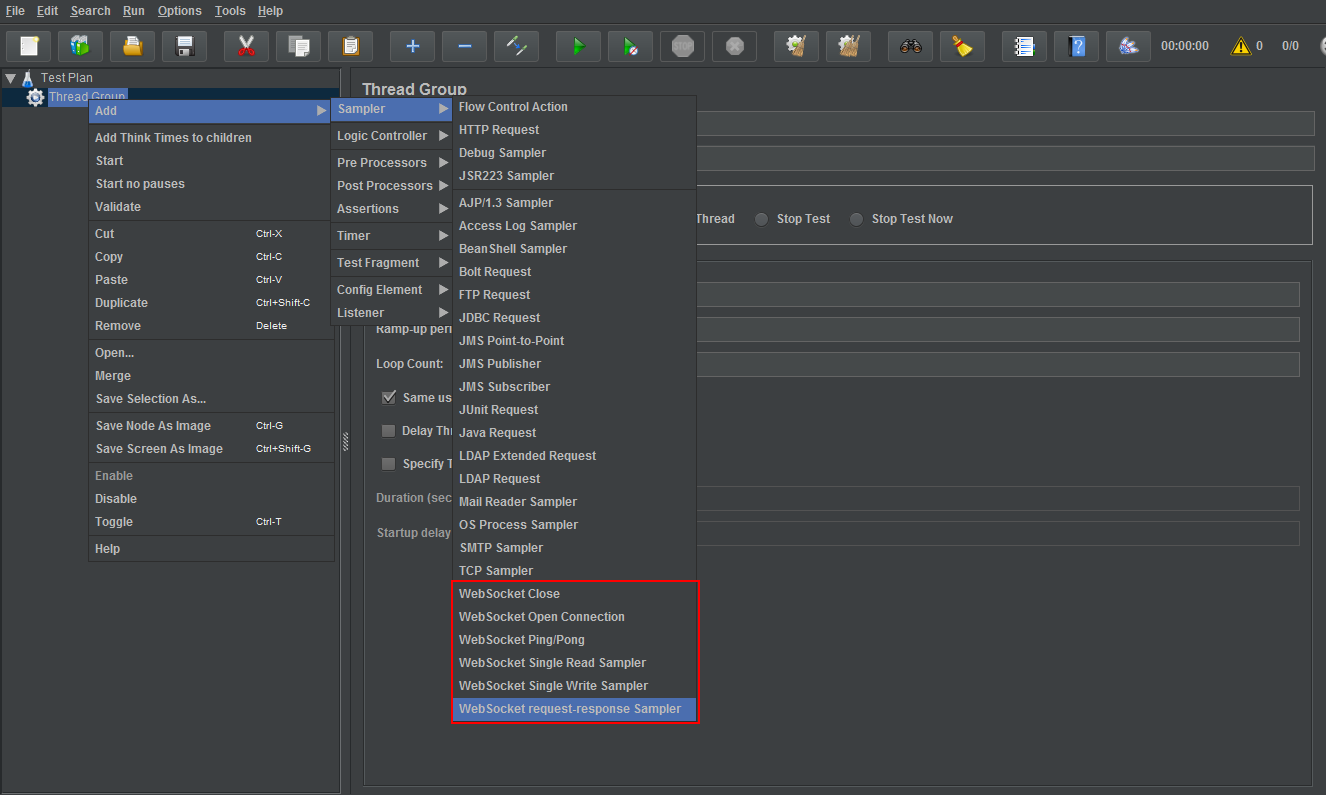Expand the Add submenu entry
This screenshot has width=1326, height=795.
pos(211,111)
